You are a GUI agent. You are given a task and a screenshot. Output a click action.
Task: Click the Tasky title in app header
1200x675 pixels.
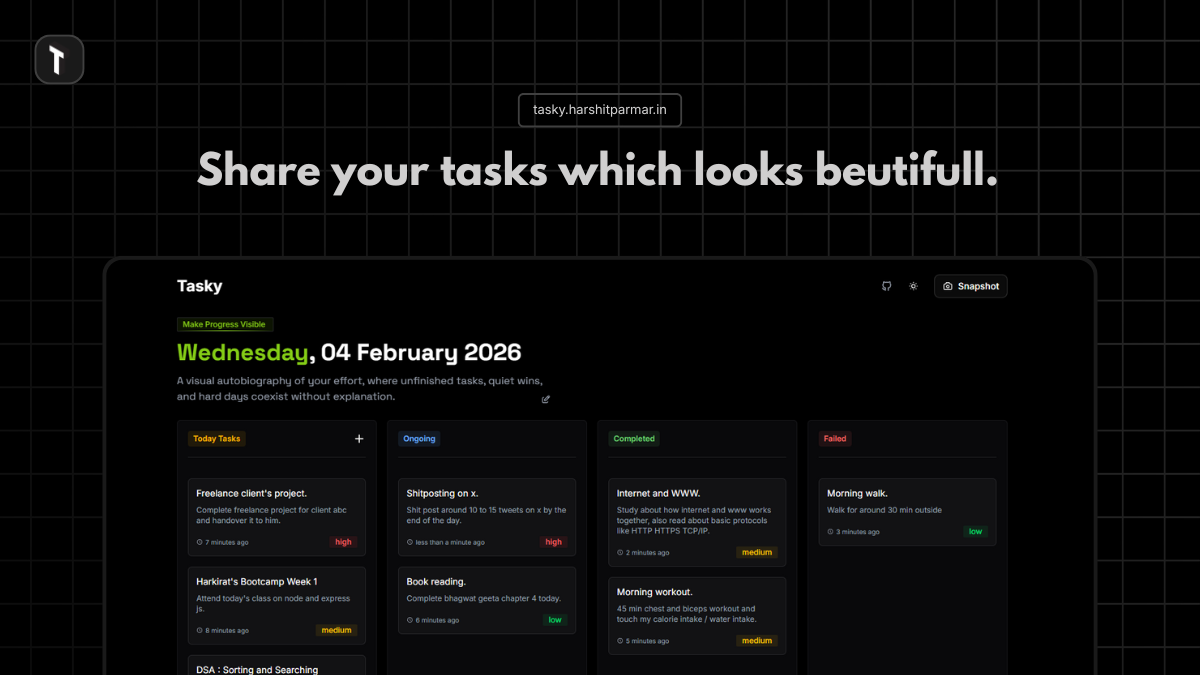[200, 286]
